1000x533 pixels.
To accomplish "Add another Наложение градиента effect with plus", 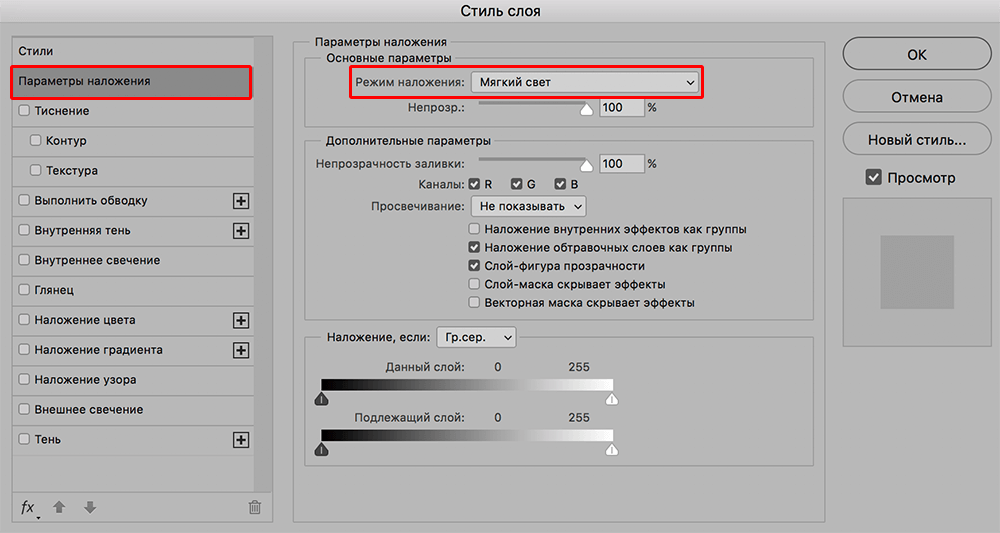I will 241,350.
